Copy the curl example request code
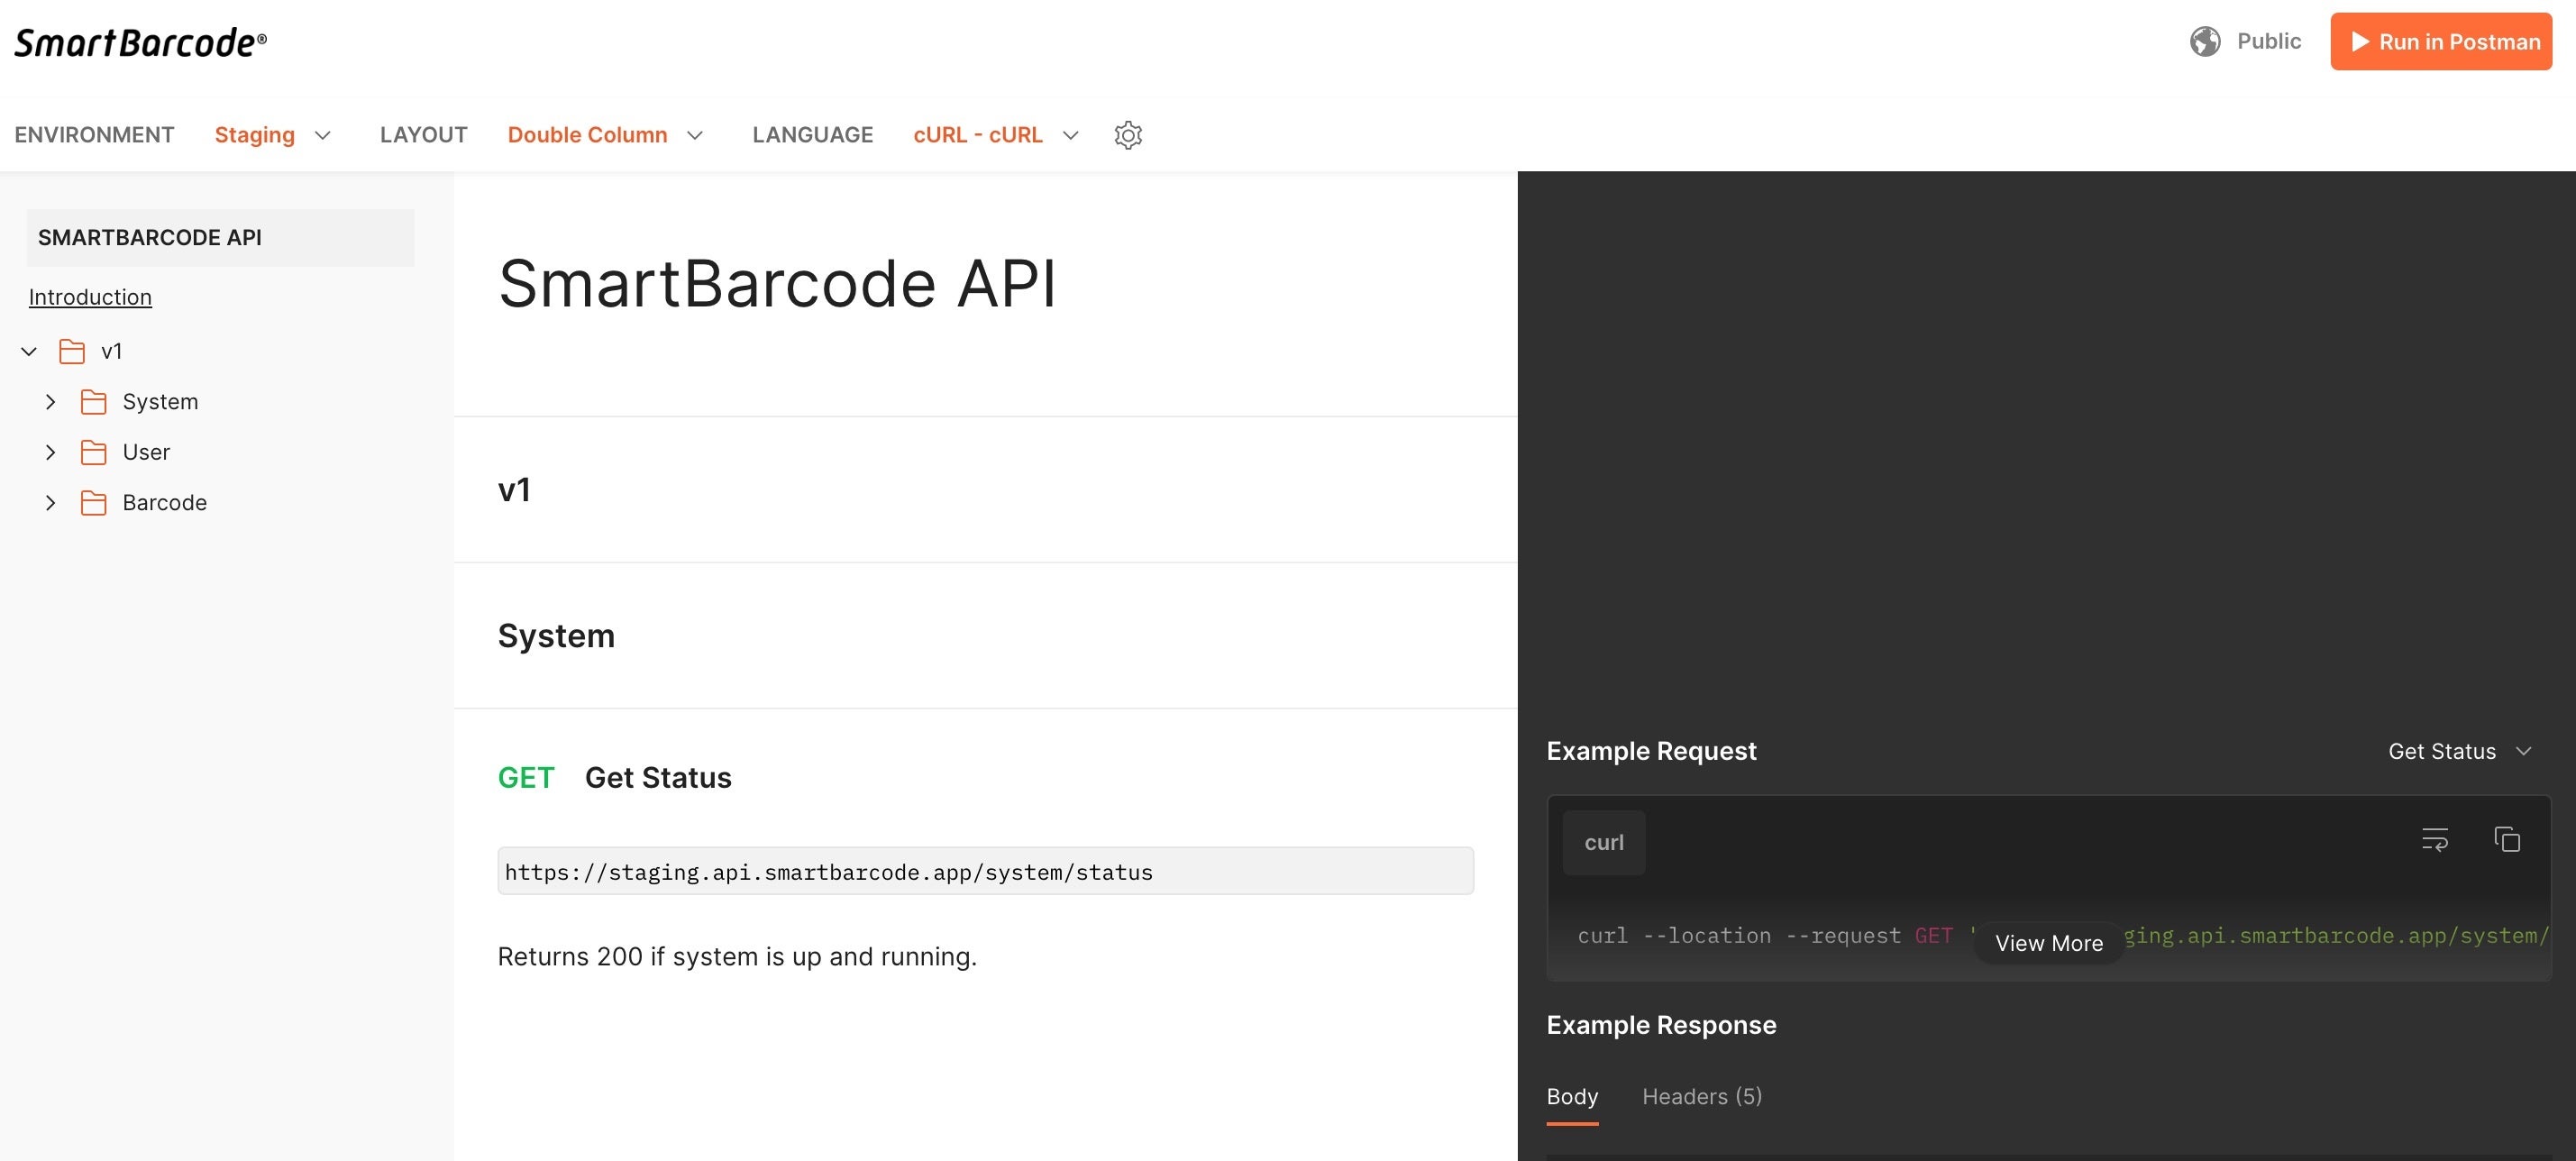 tap(2506, 839)
